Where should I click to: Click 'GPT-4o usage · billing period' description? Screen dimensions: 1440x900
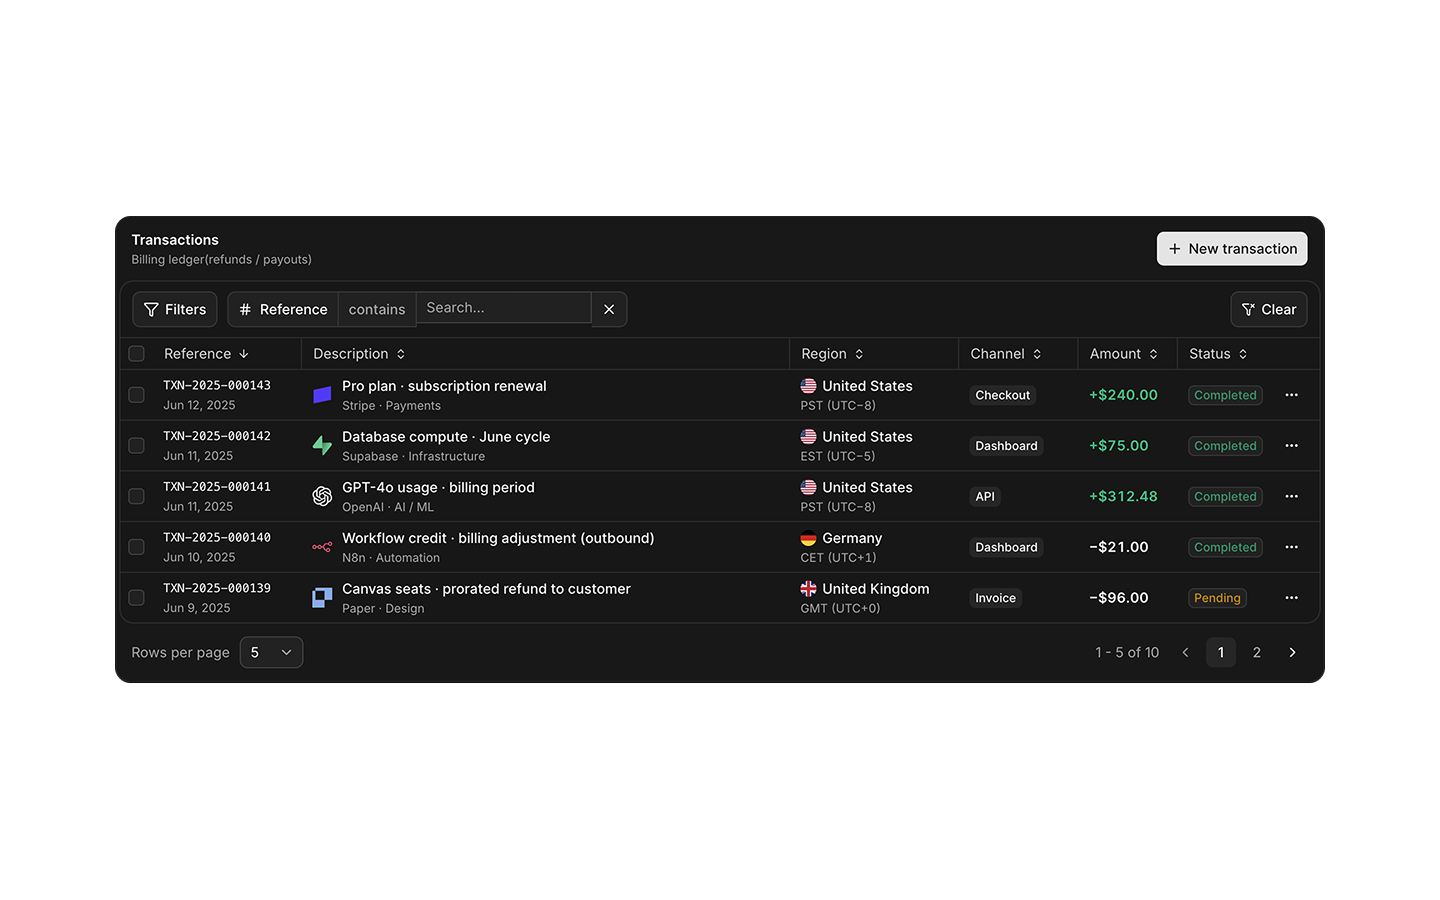tap(438, 488)
